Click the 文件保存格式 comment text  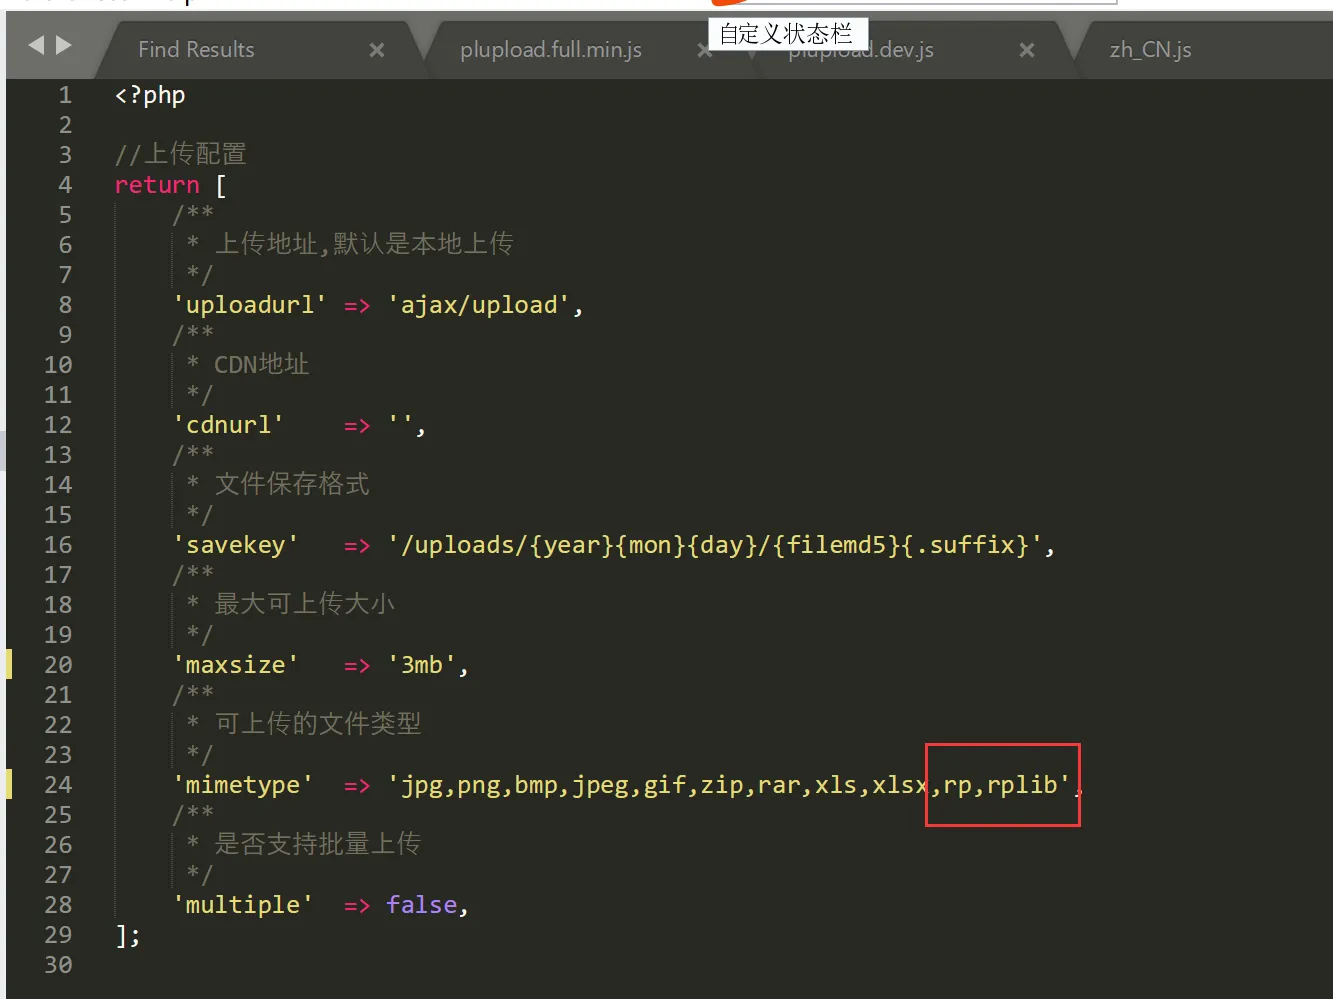click(292, 484)
